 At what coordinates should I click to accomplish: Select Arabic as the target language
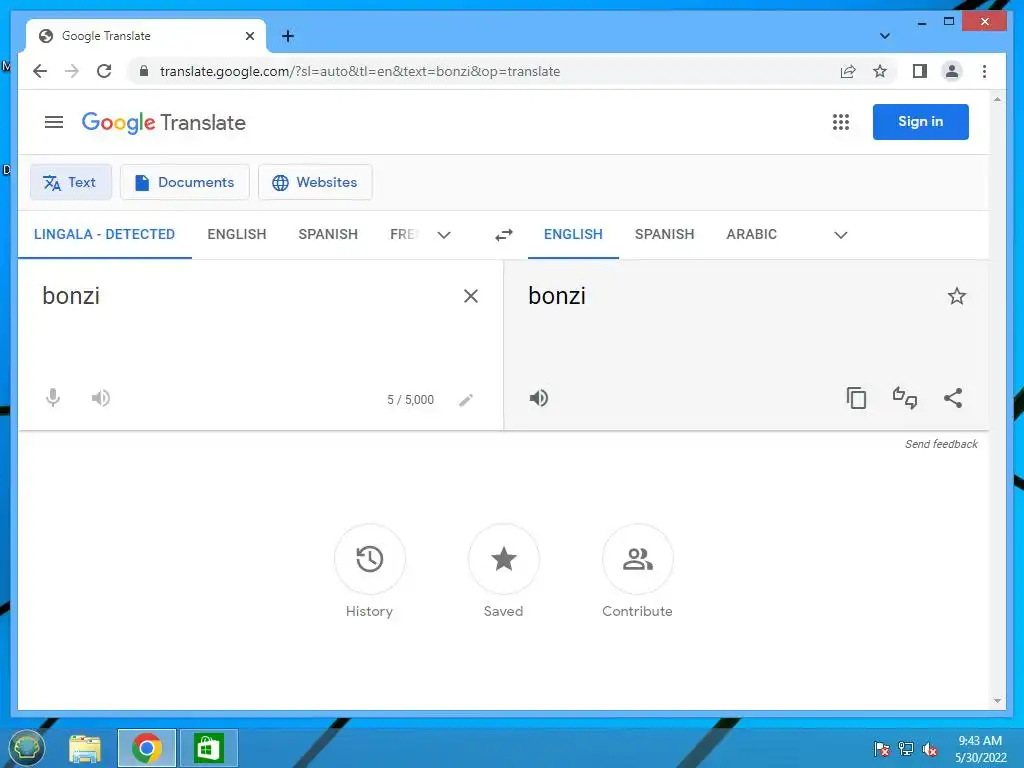(752, 234)
